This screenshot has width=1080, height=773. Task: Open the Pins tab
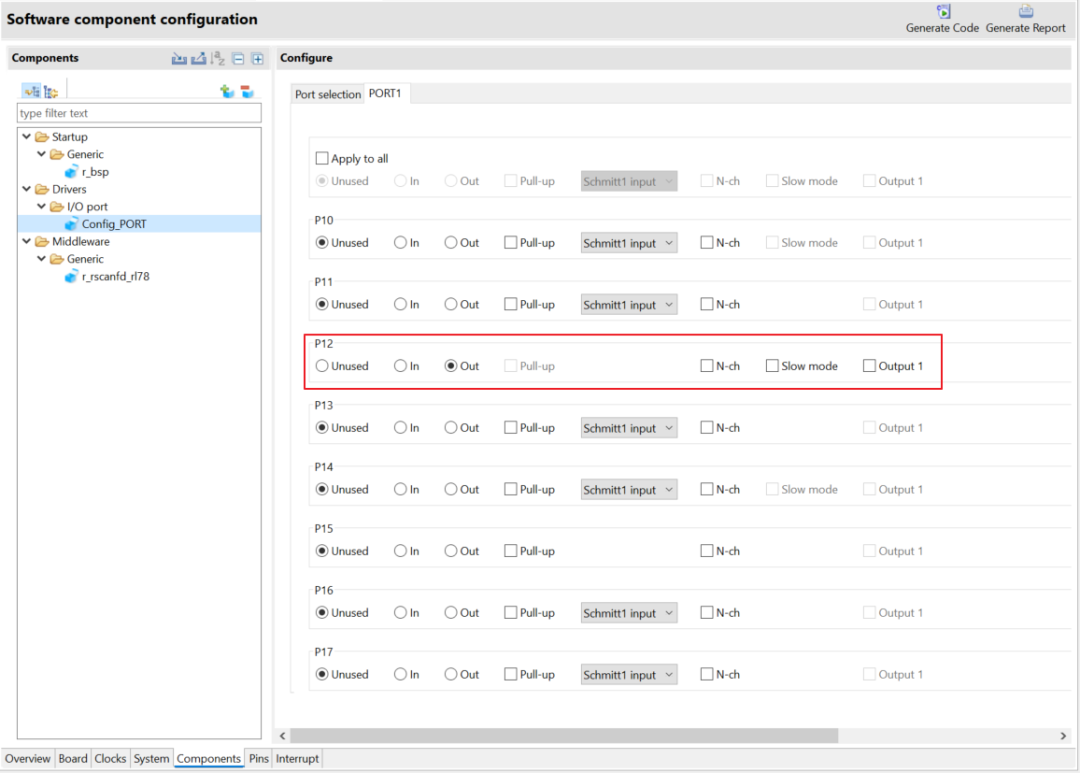click(x=259, y=759)
